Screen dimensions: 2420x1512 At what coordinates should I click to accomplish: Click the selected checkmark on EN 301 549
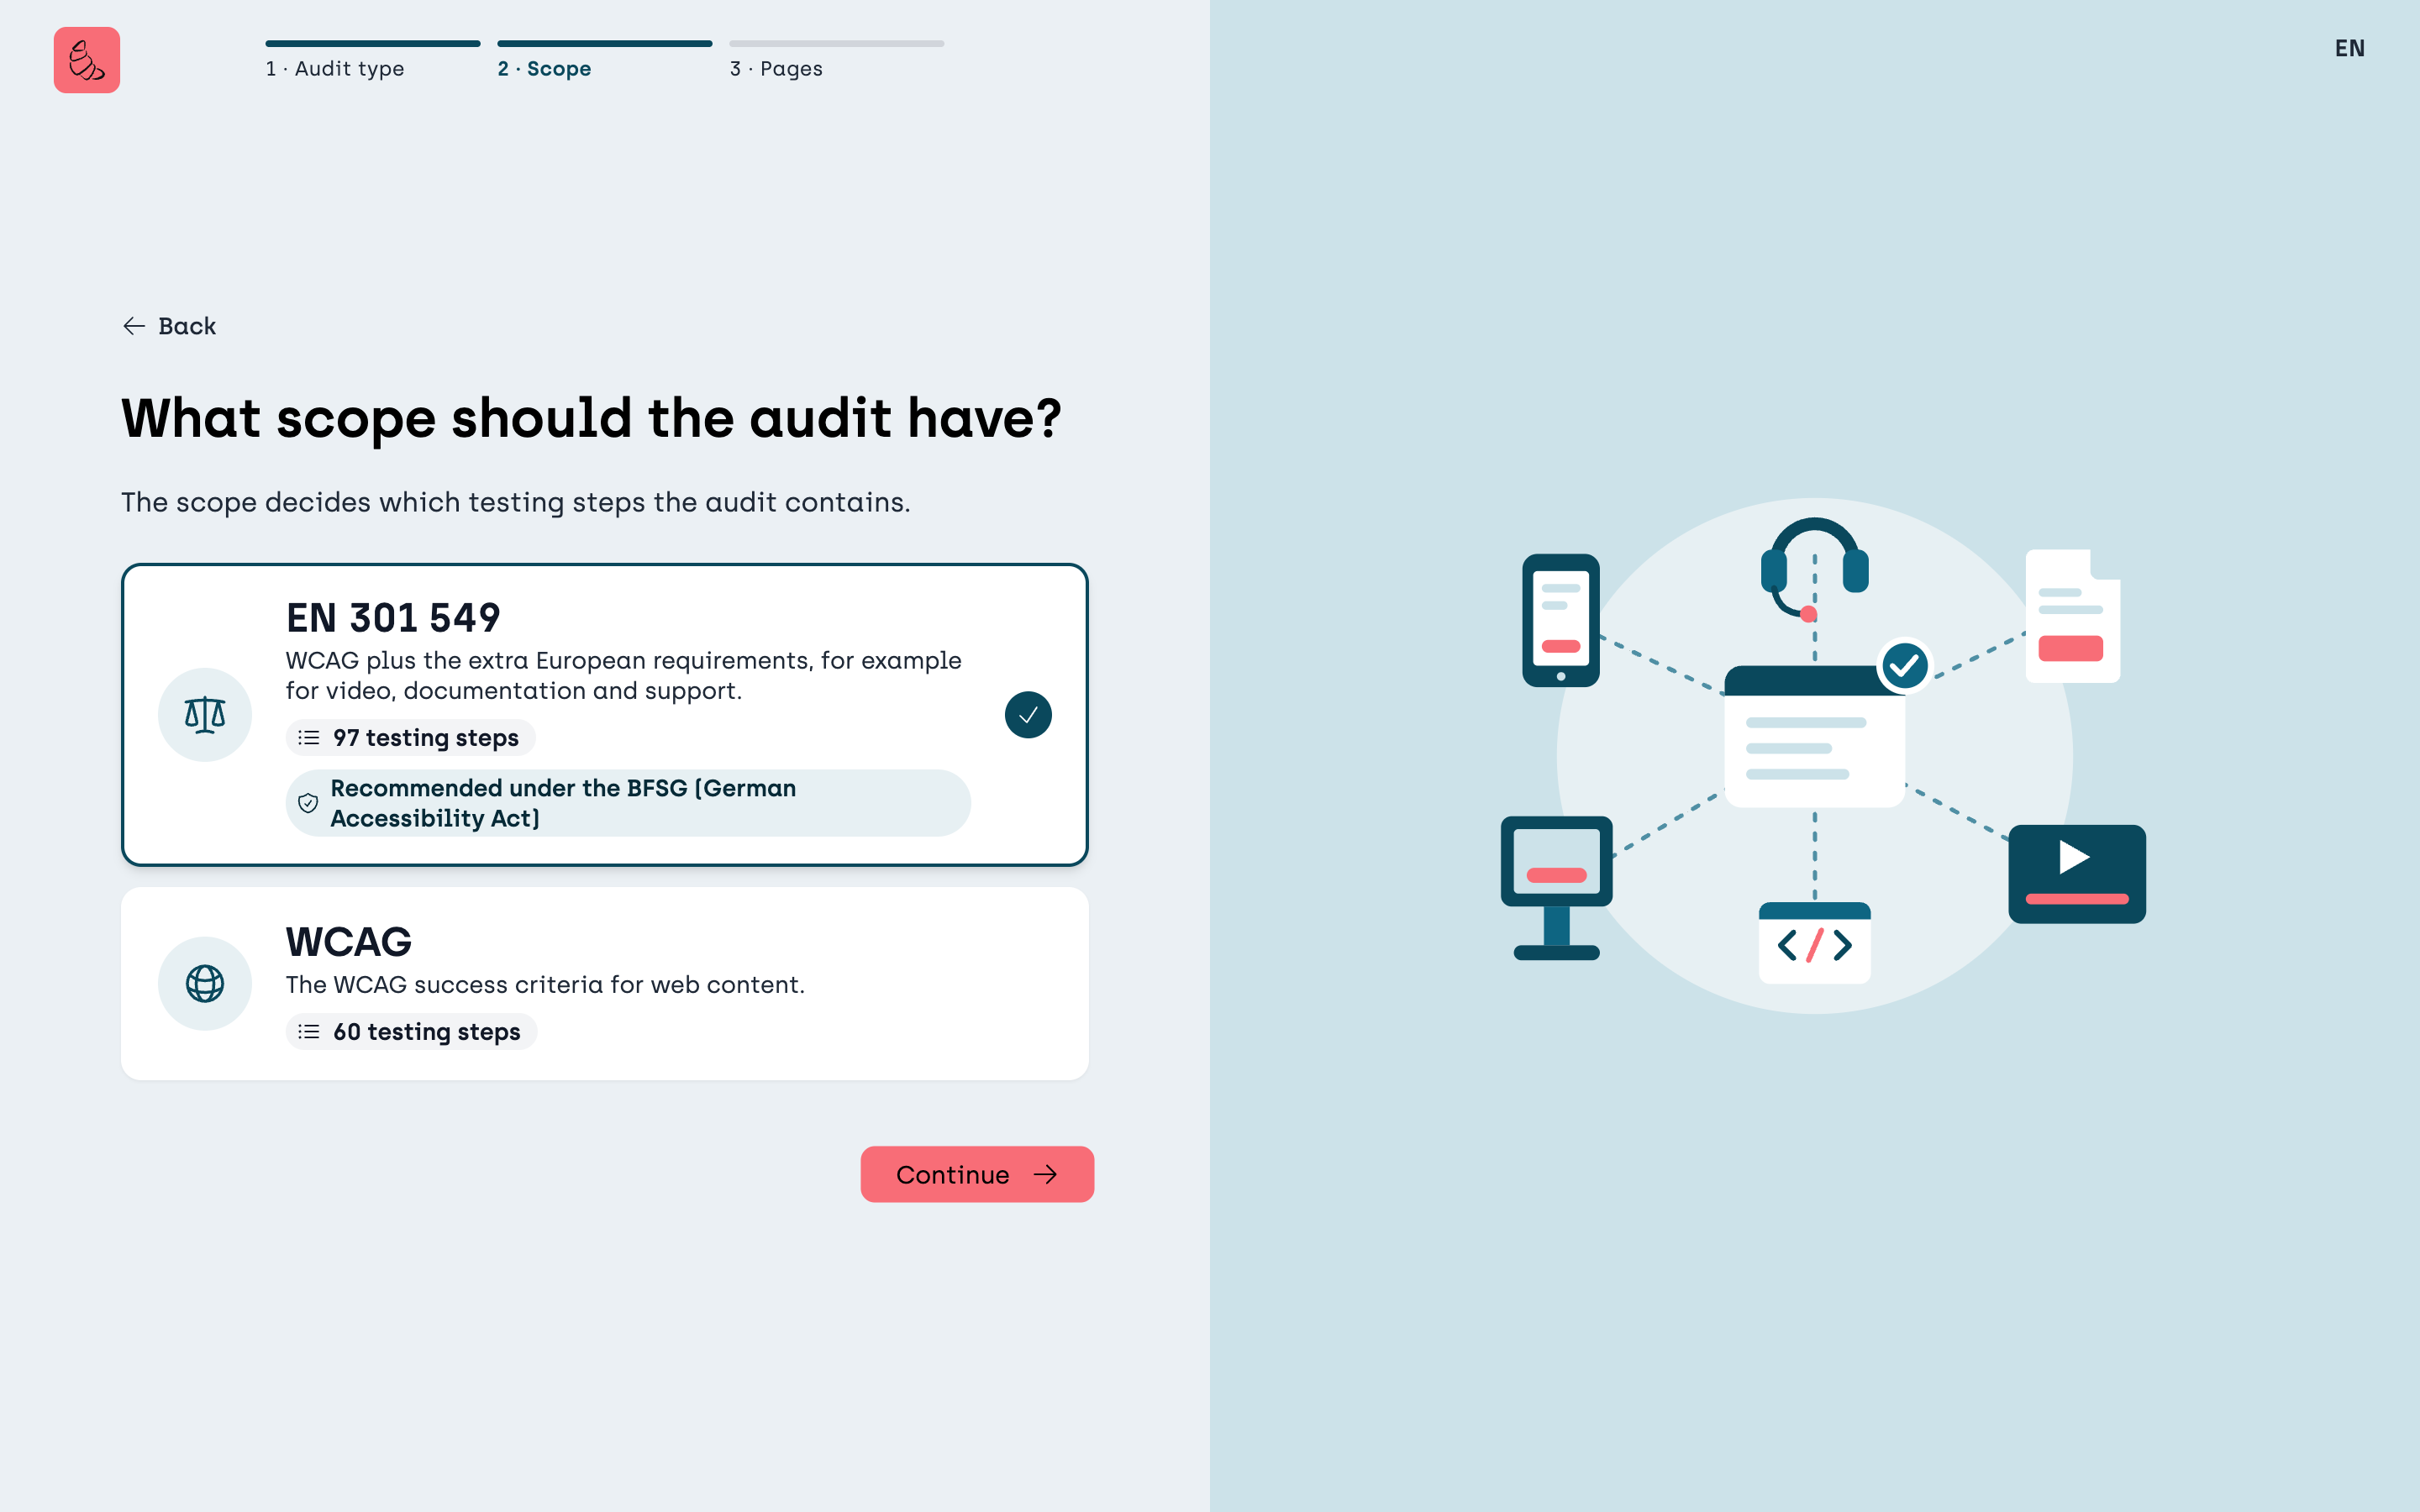[x=1028, y=715]
